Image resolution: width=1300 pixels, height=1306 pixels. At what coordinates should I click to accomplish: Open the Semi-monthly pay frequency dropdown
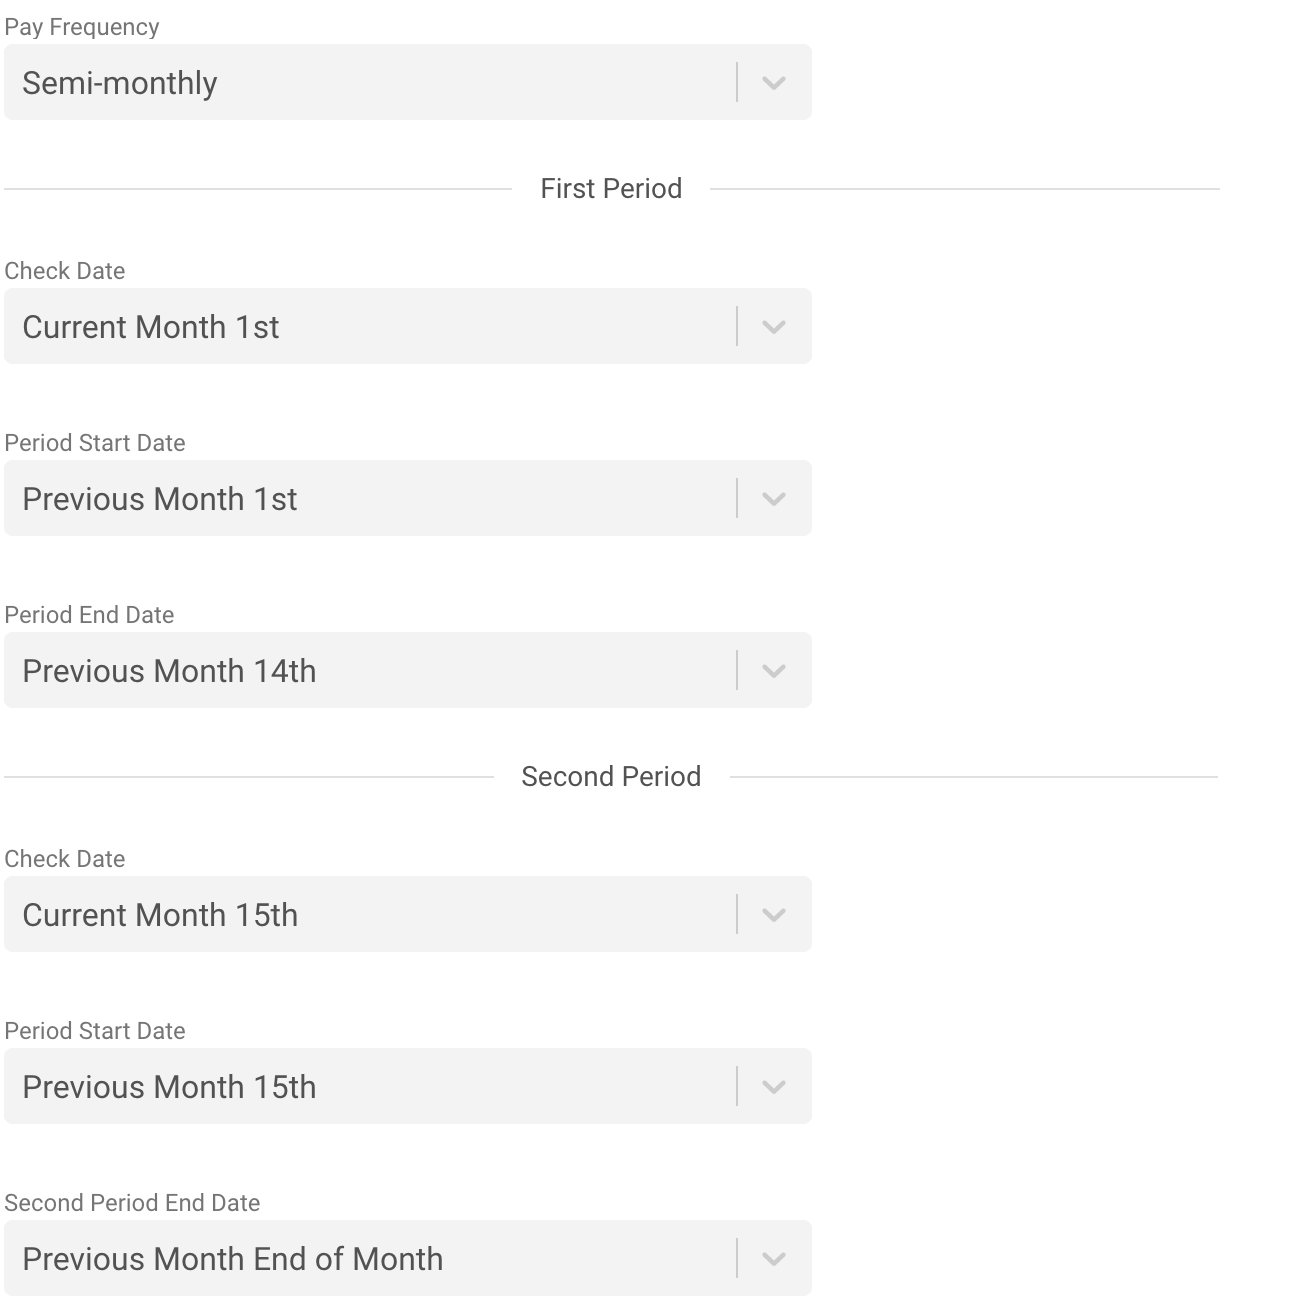[370, 83]
